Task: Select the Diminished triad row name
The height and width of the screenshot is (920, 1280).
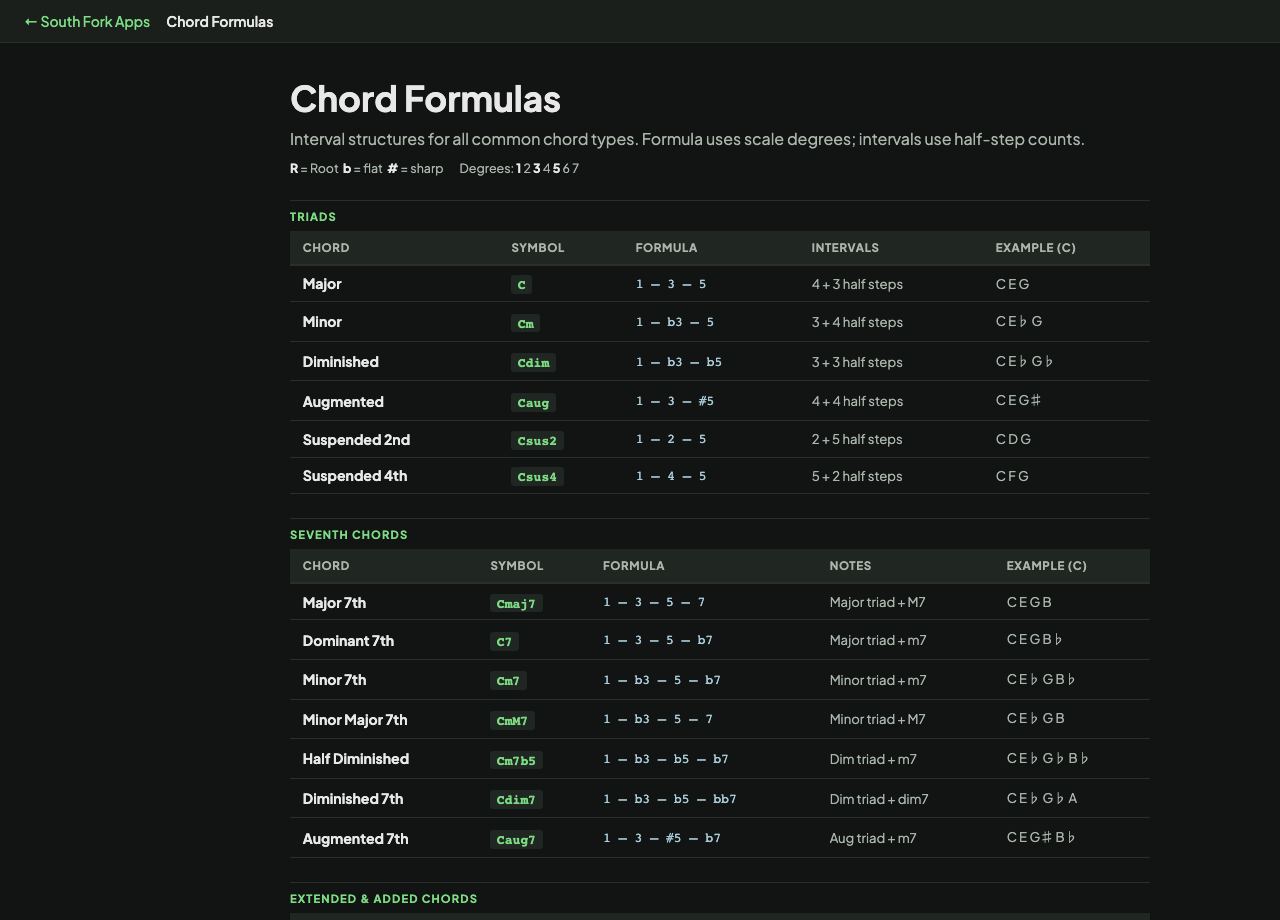Action: (341, 362)
